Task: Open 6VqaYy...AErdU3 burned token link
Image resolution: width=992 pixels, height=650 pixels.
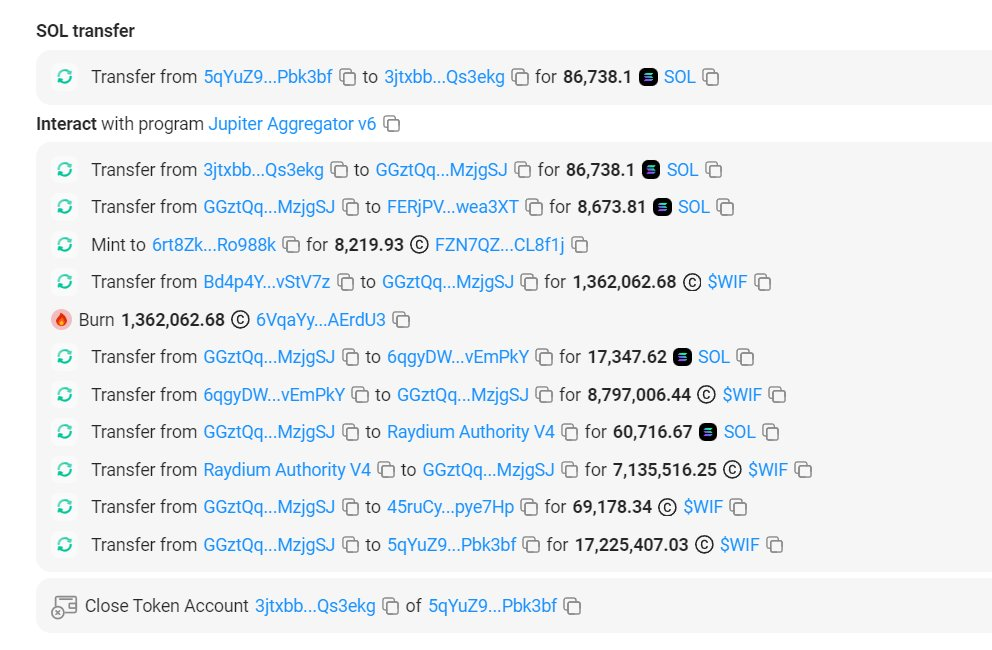Action: [321, 320]
